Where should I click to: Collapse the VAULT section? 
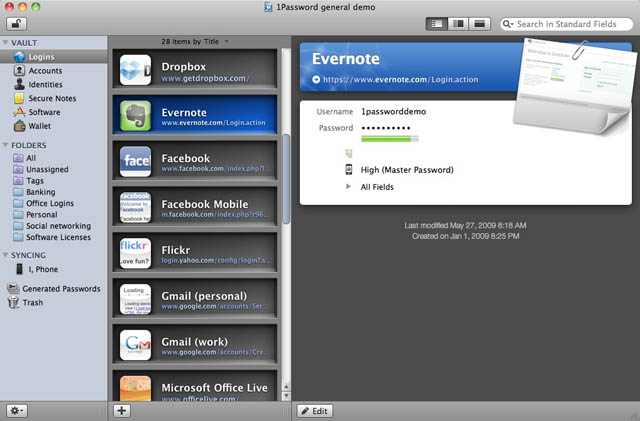point(5,42)
